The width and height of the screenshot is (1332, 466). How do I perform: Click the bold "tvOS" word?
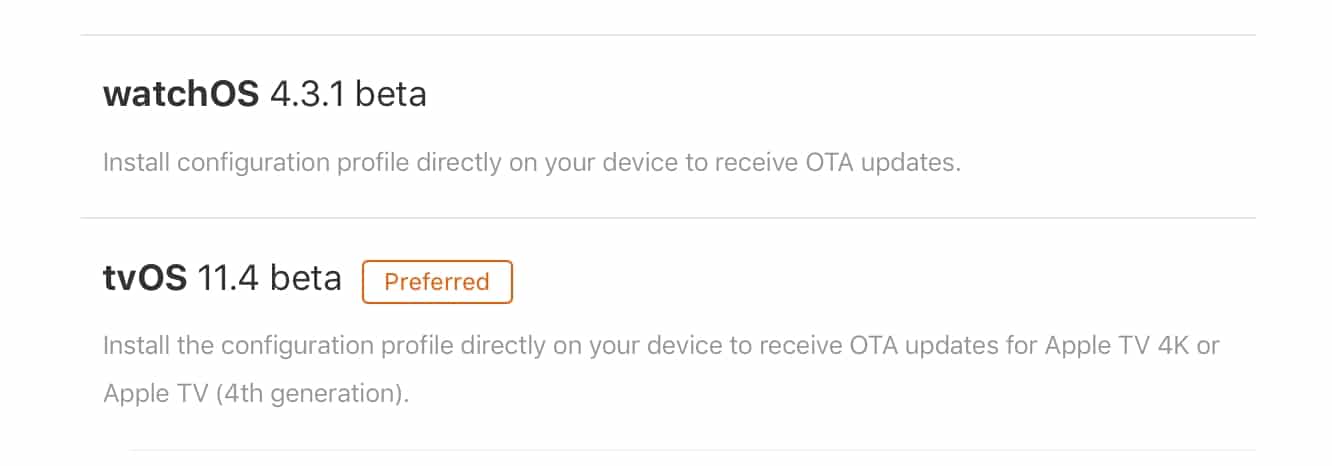point(144,279)
